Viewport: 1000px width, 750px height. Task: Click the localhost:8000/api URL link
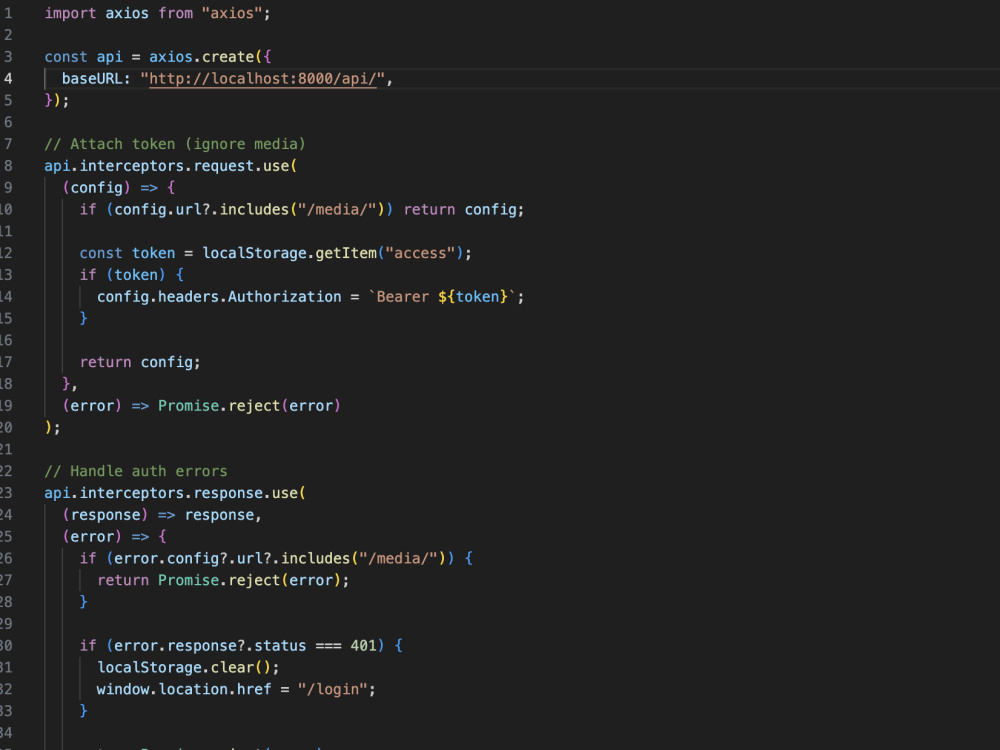(263, 78)
